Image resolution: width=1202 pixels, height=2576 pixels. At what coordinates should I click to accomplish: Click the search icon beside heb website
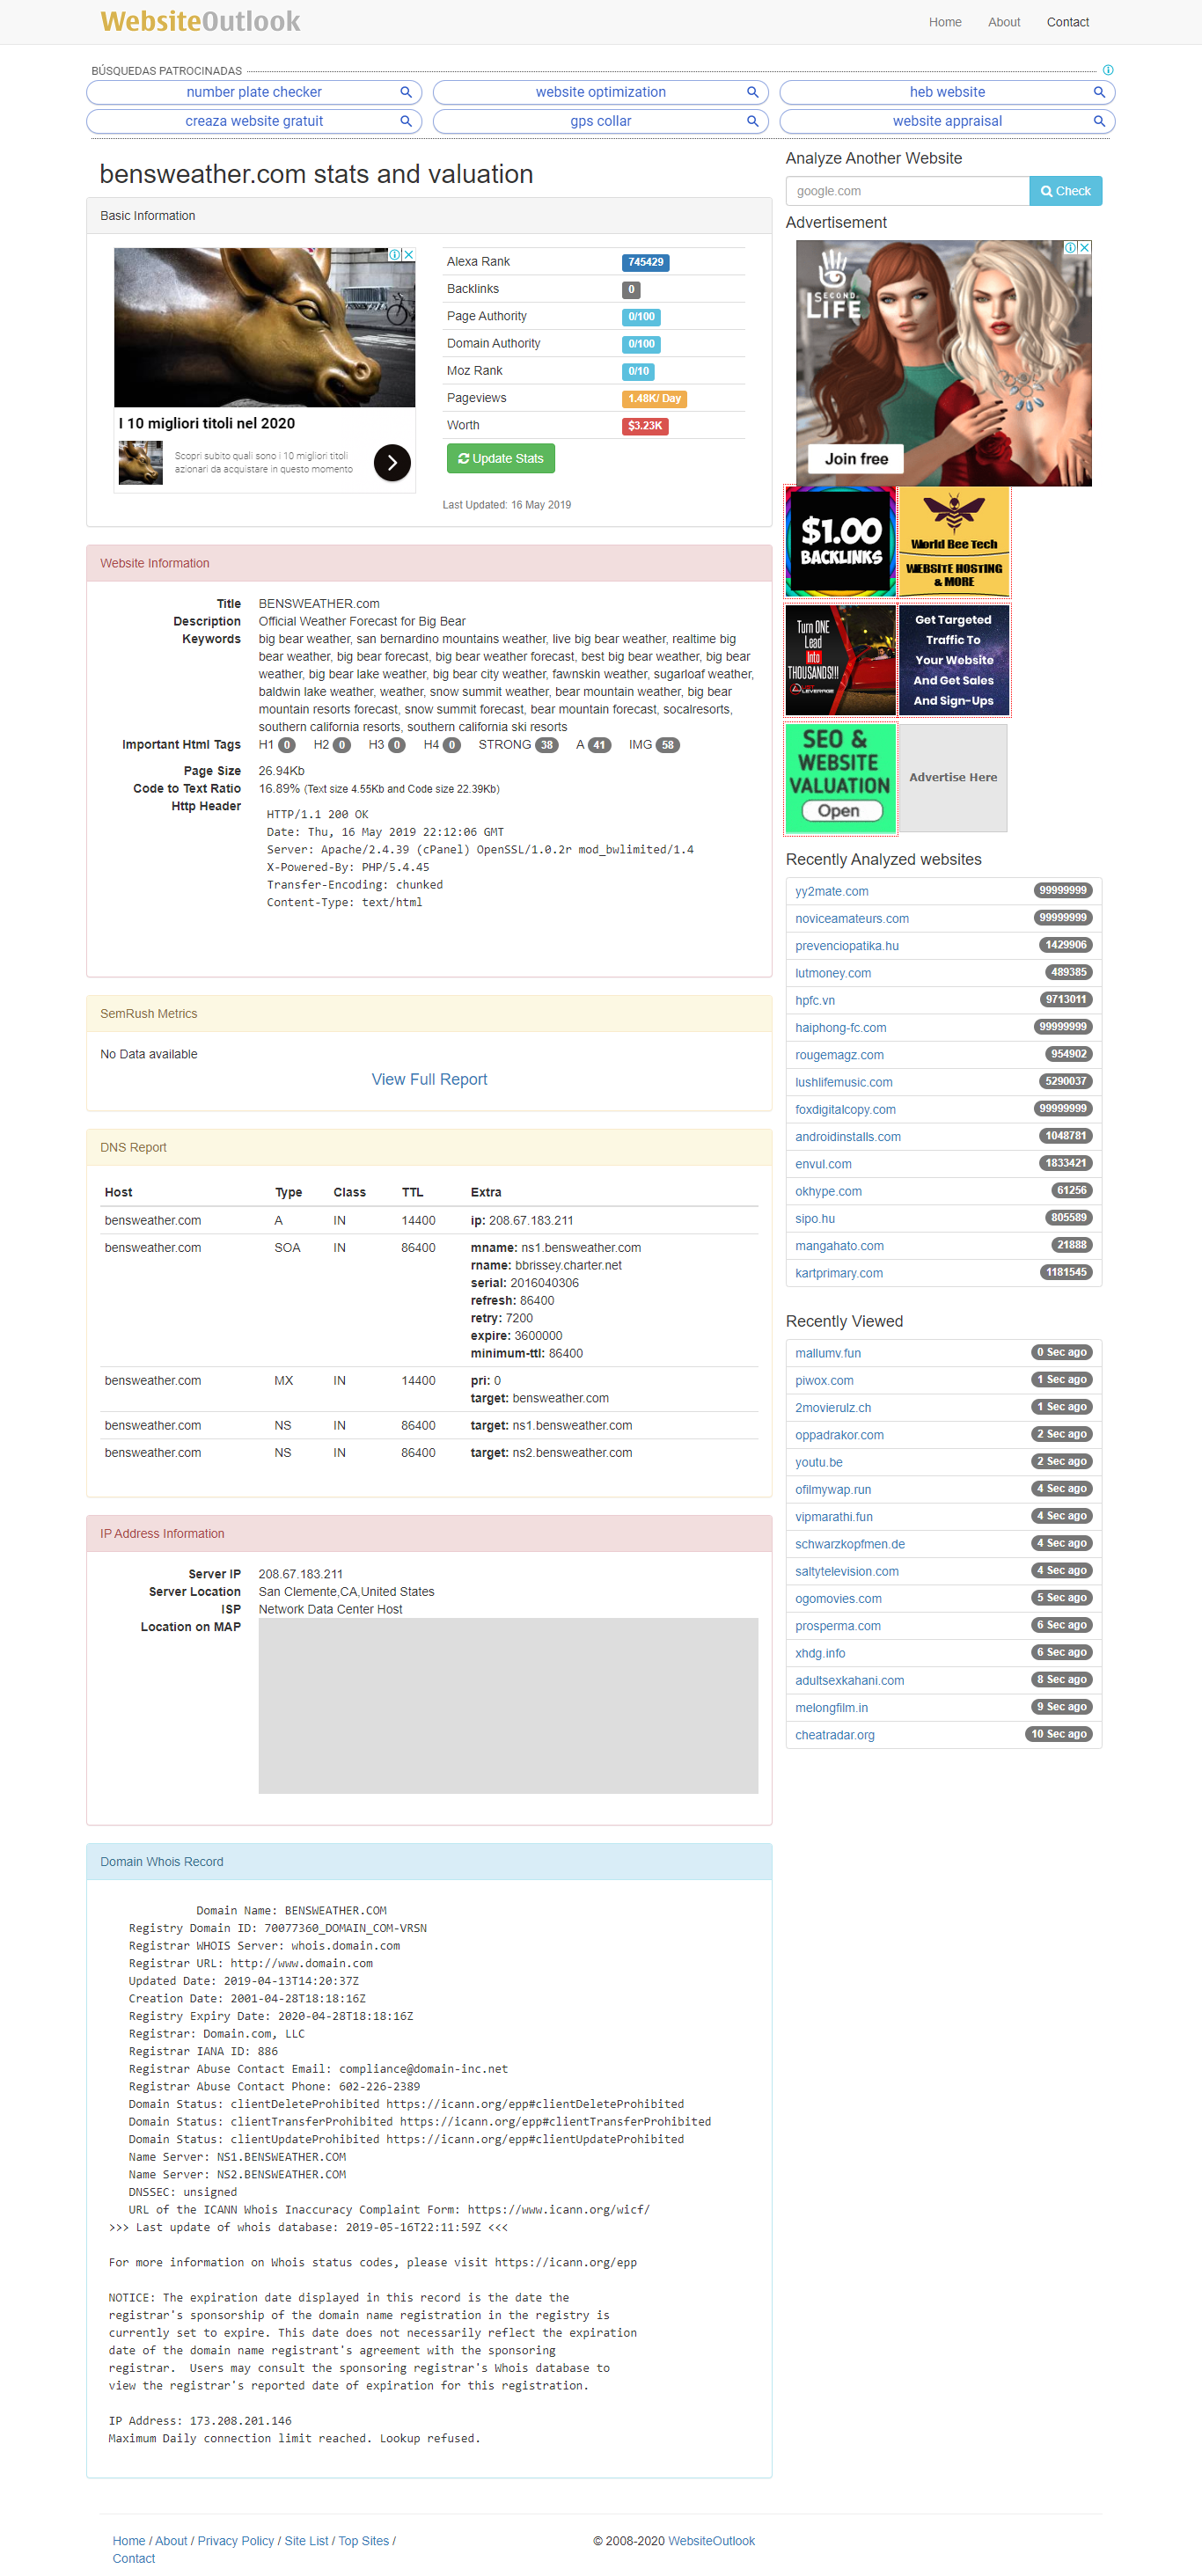[1099, 92]
